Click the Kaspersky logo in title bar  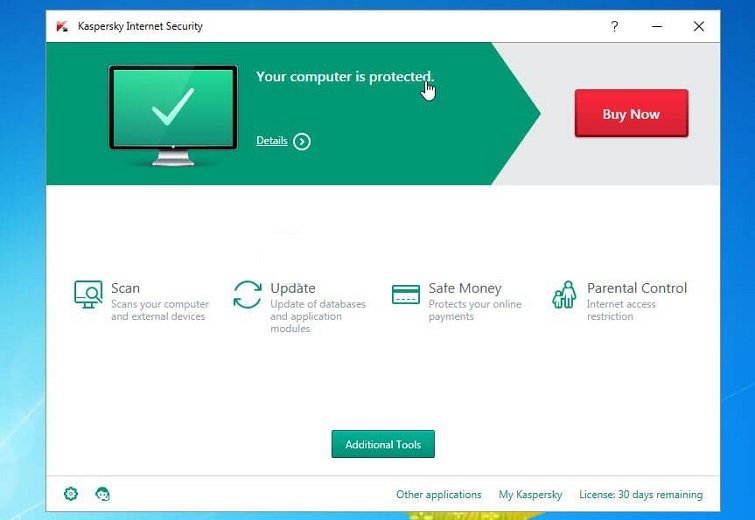click(63, 26)
